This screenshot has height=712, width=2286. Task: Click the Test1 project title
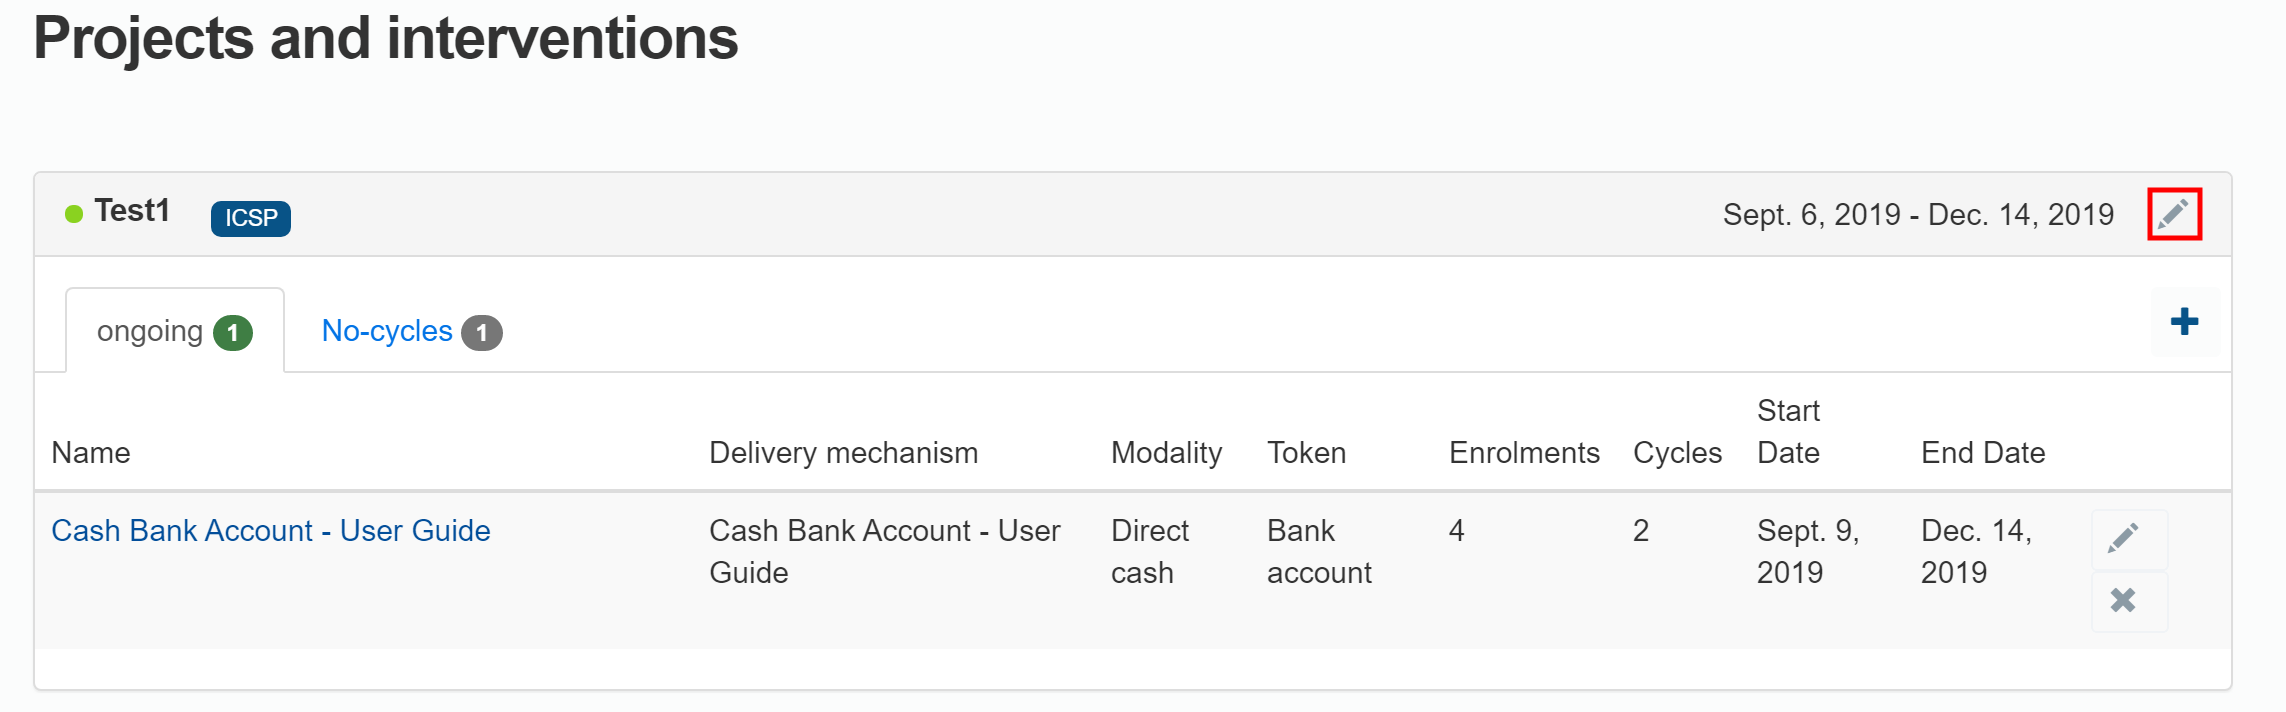pos(132,211)
